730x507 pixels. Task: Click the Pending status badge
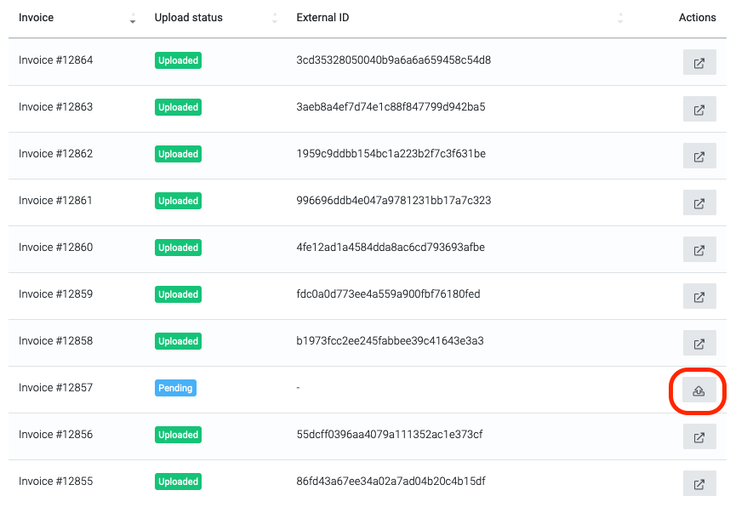point(175,388)
